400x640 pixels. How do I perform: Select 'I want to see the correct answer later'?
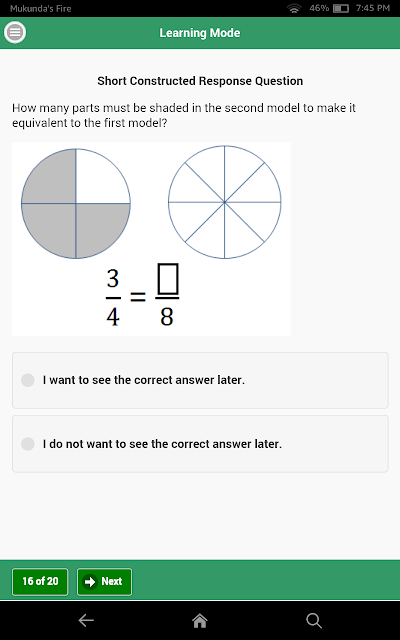tap(200, 380)
